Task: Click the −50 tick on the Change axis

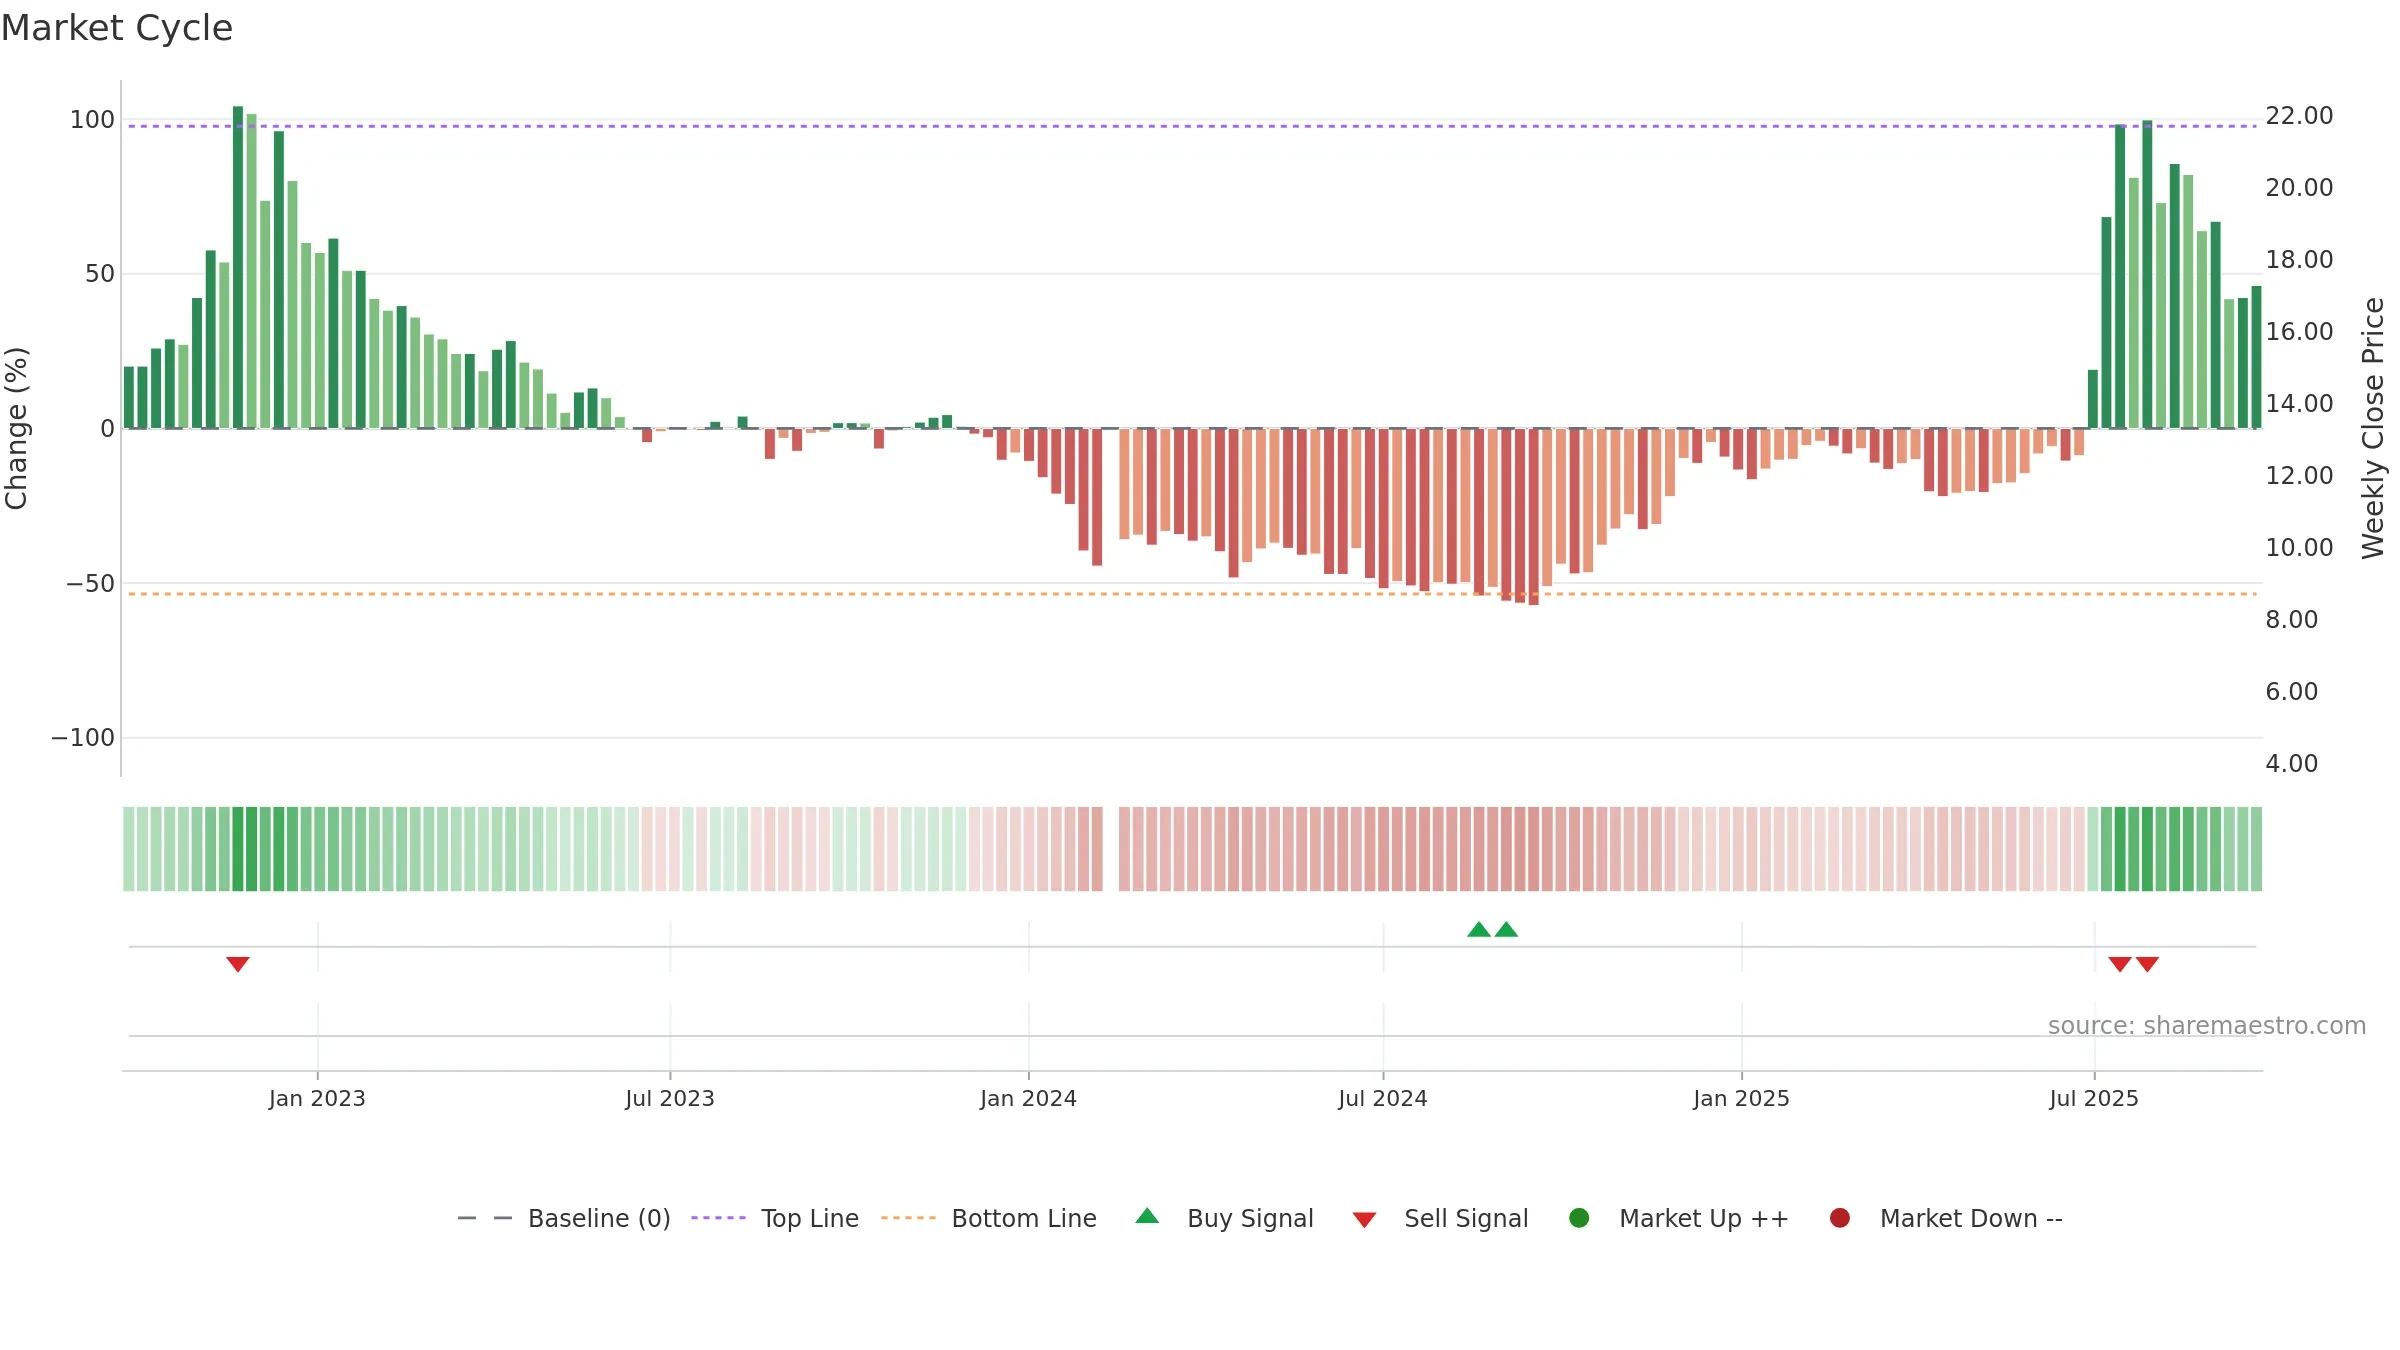Action: click(x=90, y=584)
